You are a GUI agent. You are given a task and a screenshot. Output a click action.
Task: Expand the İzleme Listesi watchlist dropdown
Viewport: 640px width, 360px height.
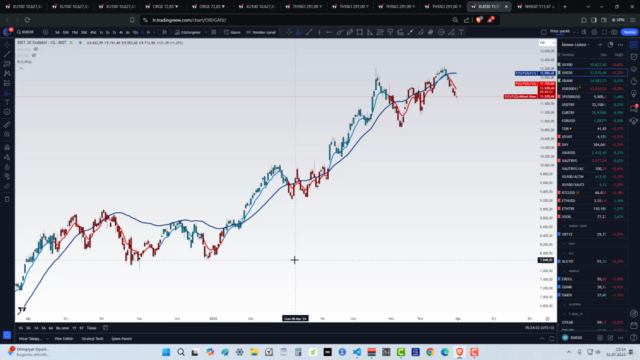[576, 44]
